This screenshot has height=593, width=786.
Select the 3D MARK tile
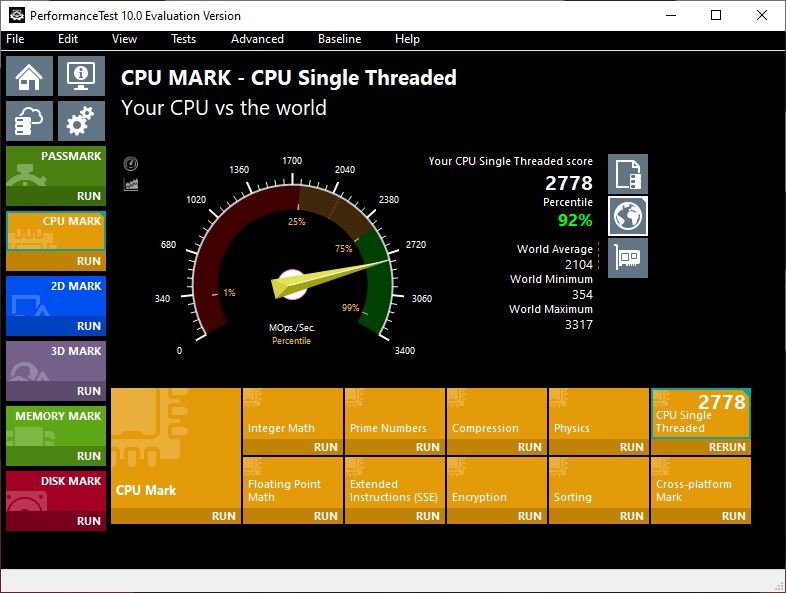coord(56,361)
